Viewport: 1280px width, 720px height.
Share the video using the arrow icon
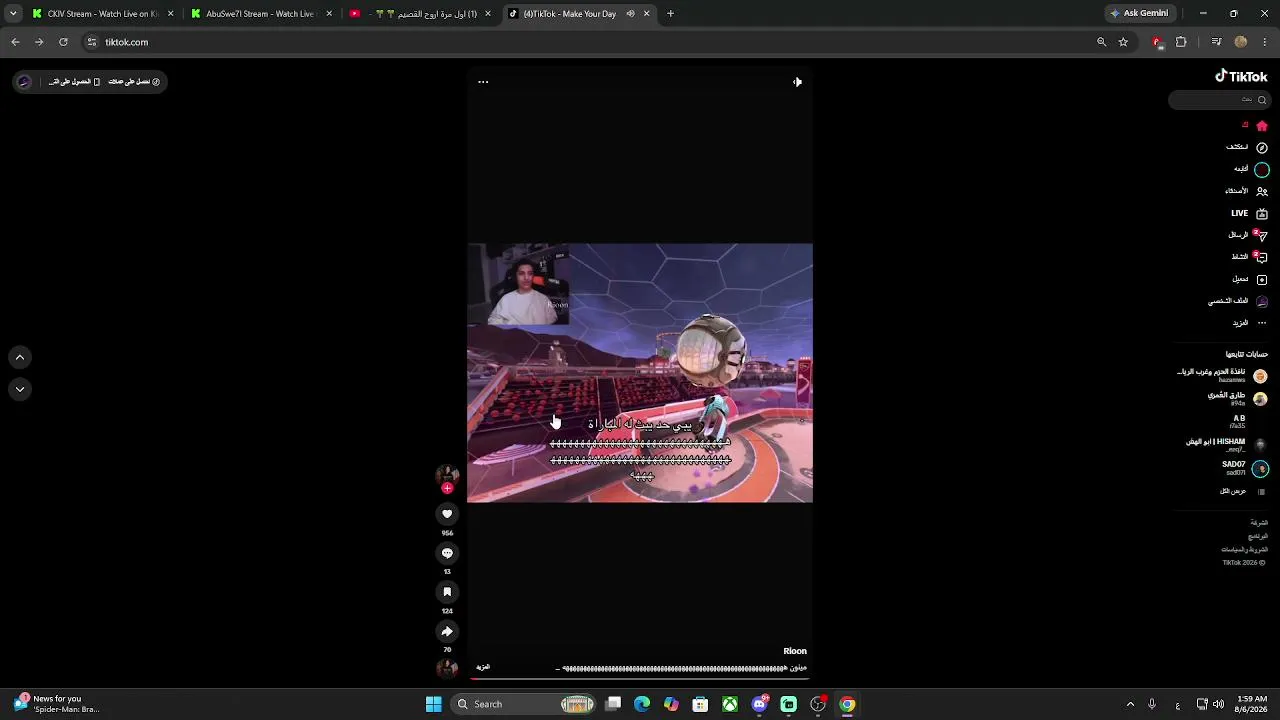click(447, 631)
